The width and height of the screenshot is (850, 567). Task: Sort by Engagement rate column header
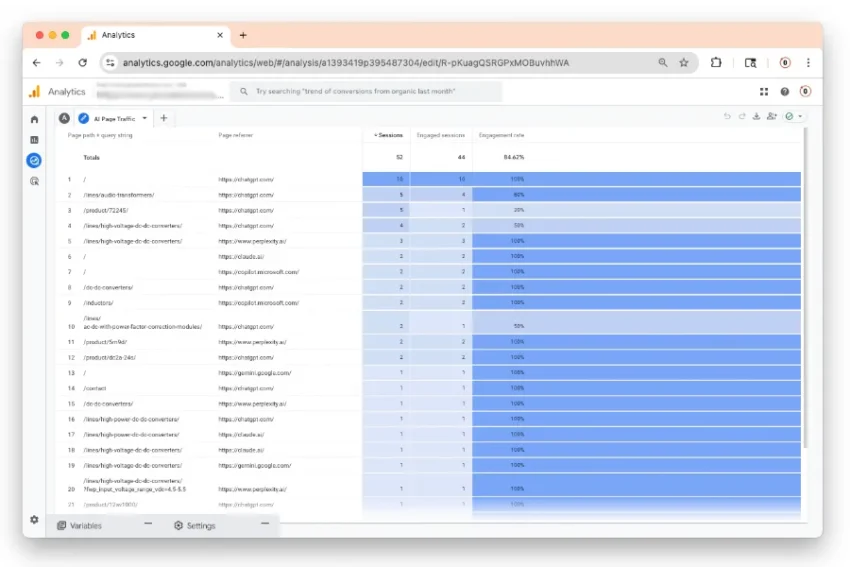[x=501, y=135]
